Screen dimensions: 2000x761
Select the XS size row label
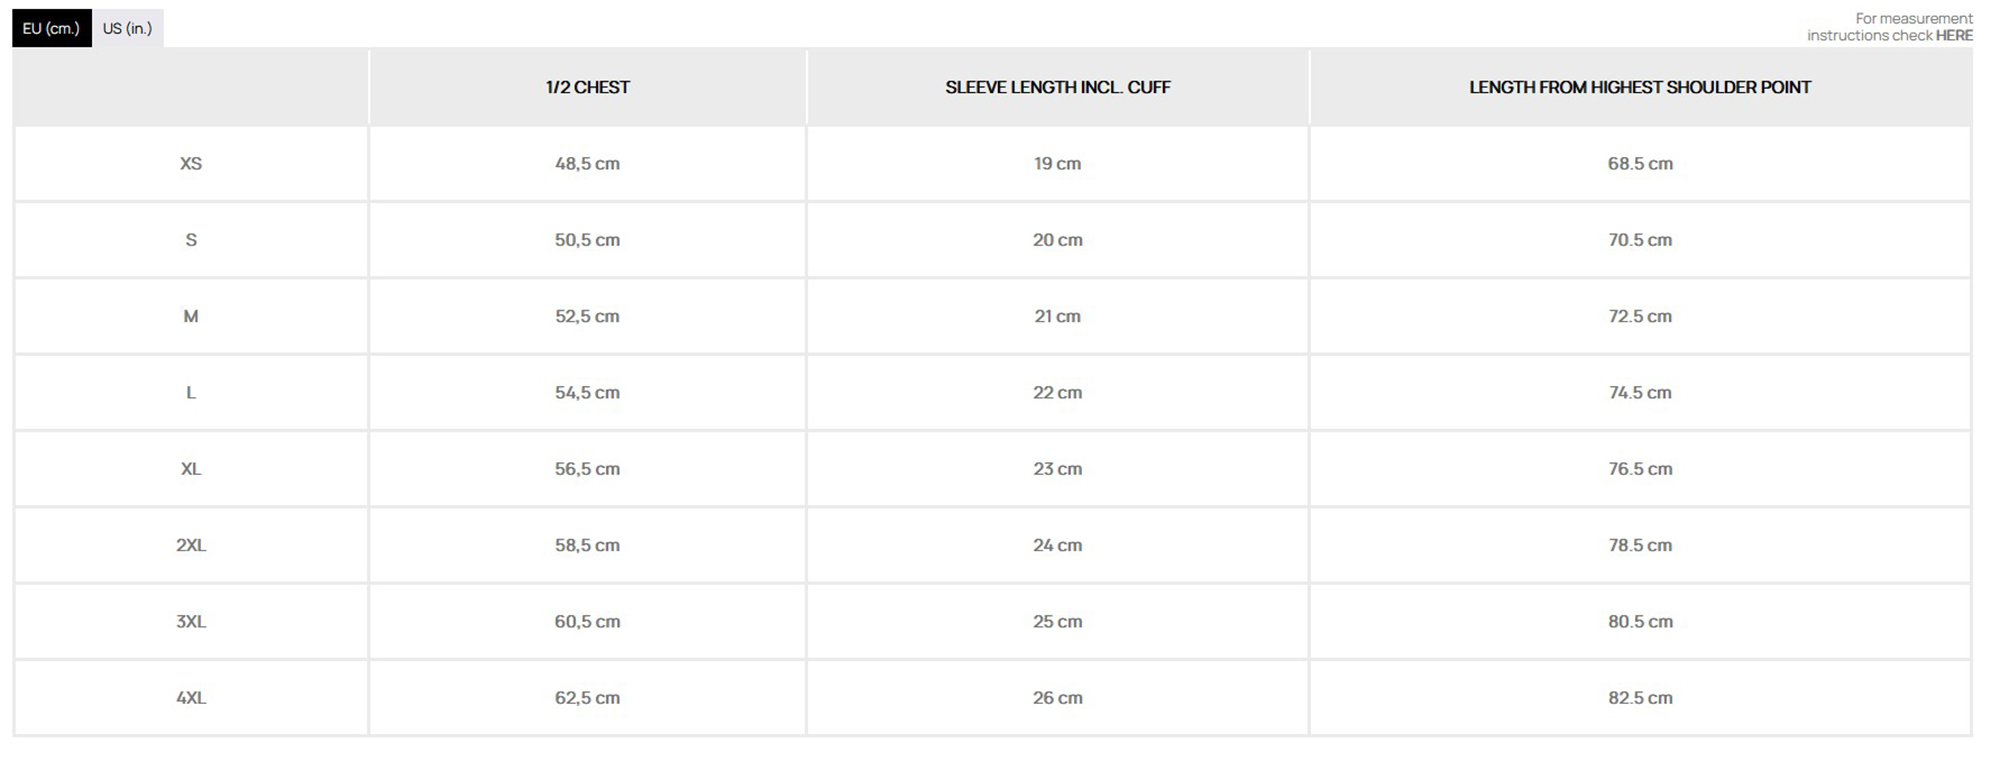191,163
